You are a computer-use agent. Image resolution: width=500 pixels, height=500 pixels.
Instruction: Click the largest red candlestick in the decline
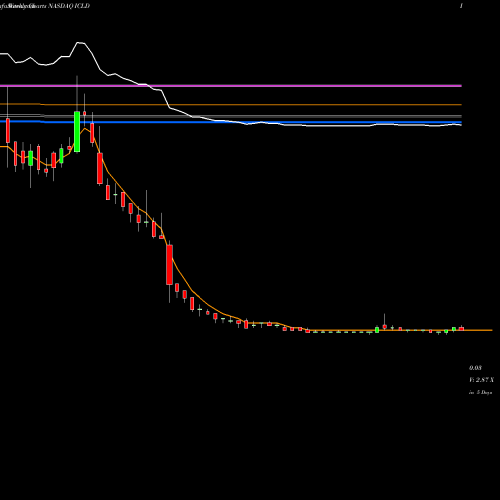tap(170, 265)
